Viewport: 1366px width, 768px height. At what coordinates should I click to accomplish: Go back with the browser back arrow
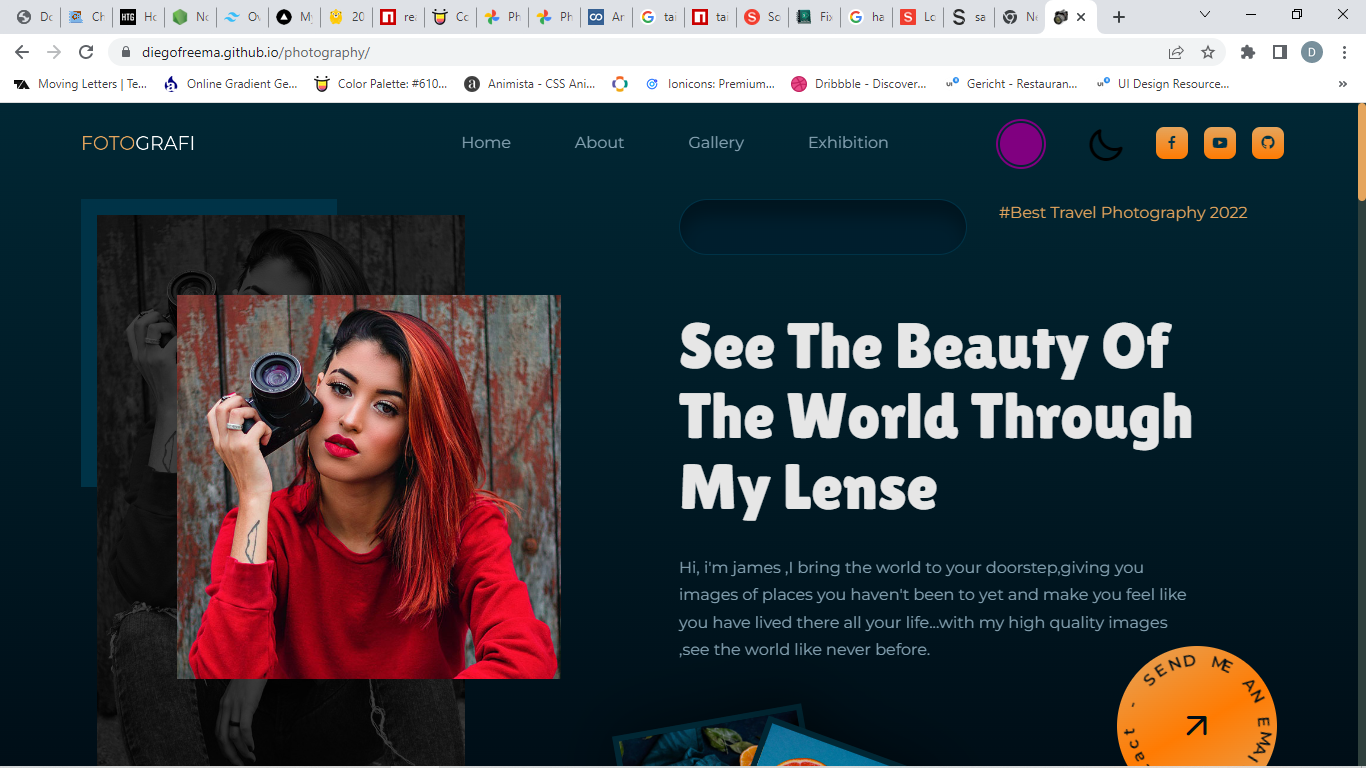click(x=22, y=52)
